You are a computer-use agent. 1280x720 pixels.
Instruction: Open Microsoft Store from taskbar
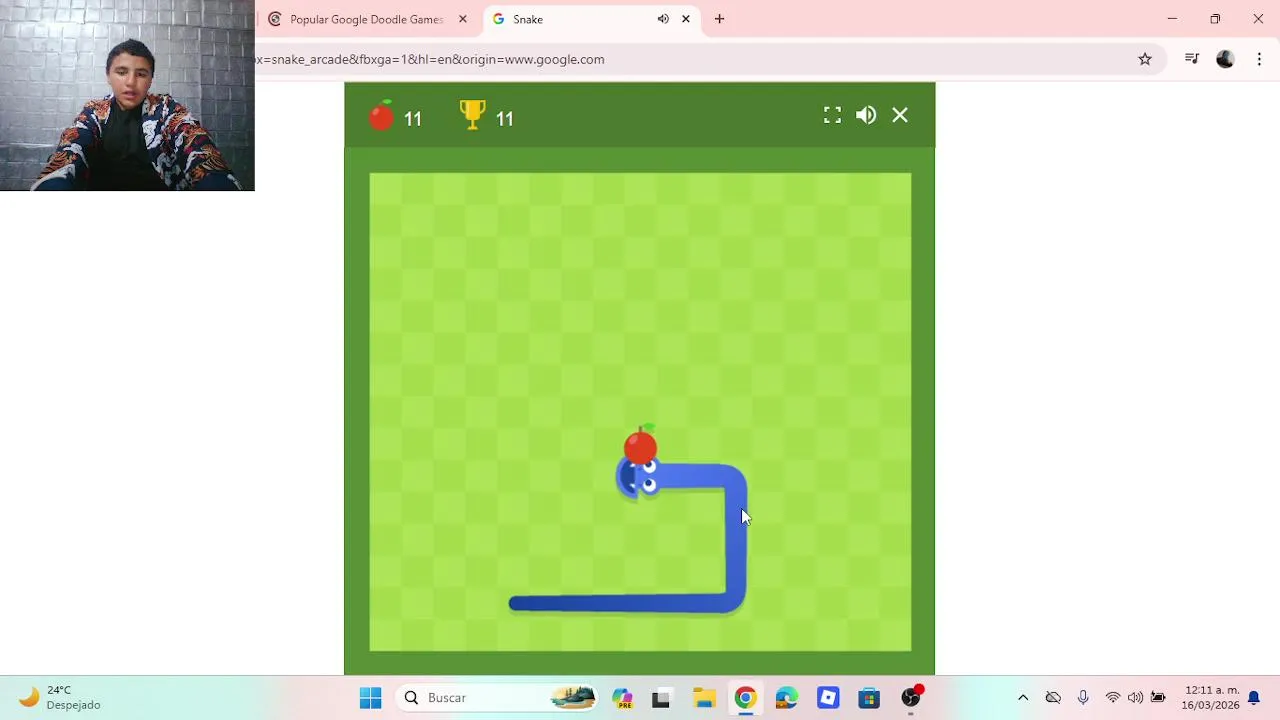[869, 698]
